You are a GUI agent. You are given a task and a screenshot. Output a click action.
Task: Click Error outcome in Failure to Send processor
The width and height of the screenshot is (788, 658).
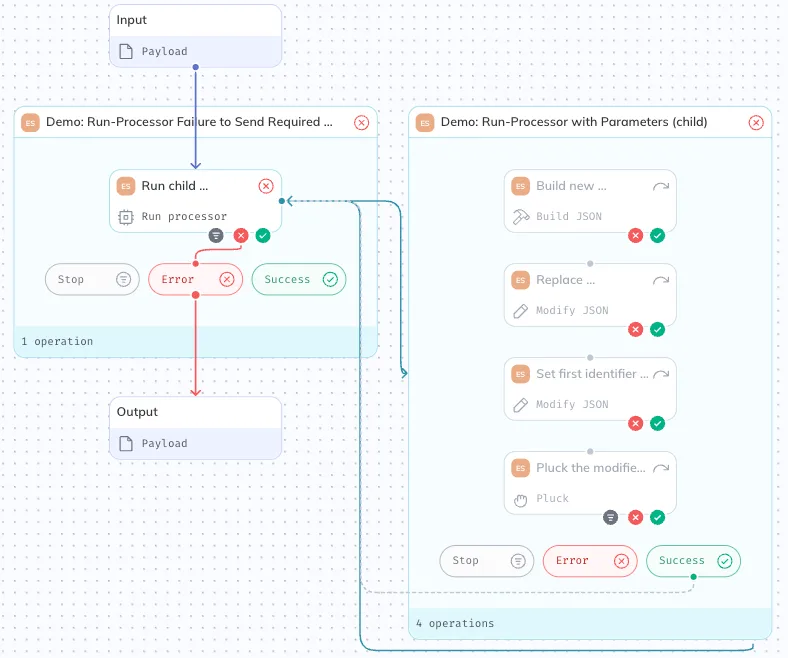click(195, 279)
